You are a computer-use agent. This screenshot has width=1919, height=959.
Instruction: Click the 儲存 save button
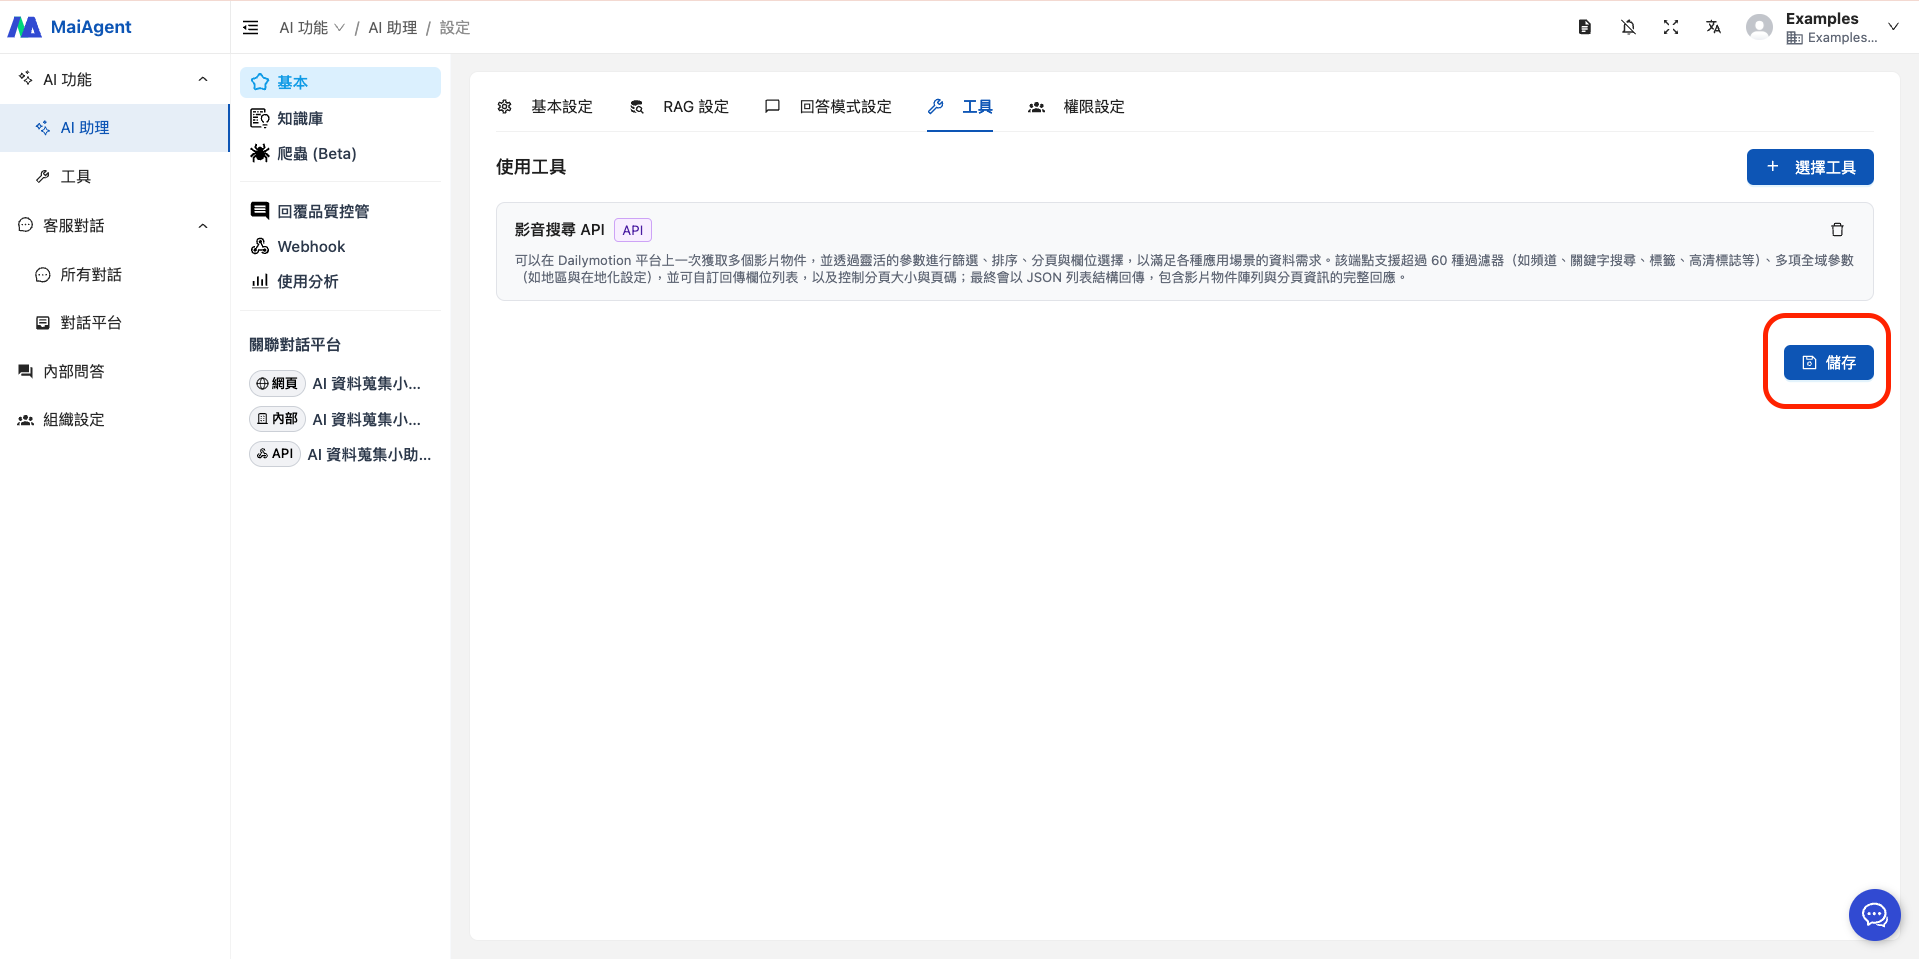coord(1828,362)
